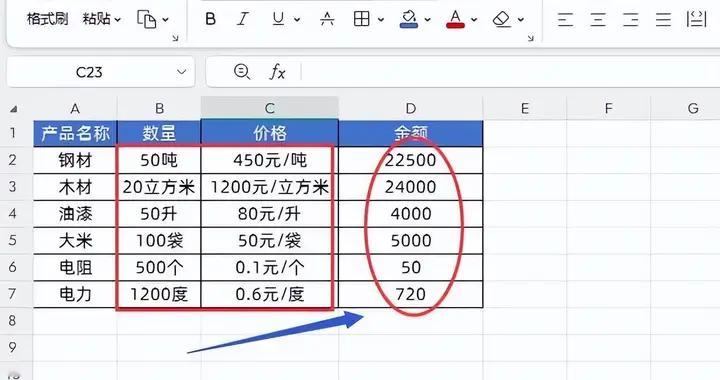Click the 24000 amount cell
This screenshot has height=380, width=720.
(411, 187)
